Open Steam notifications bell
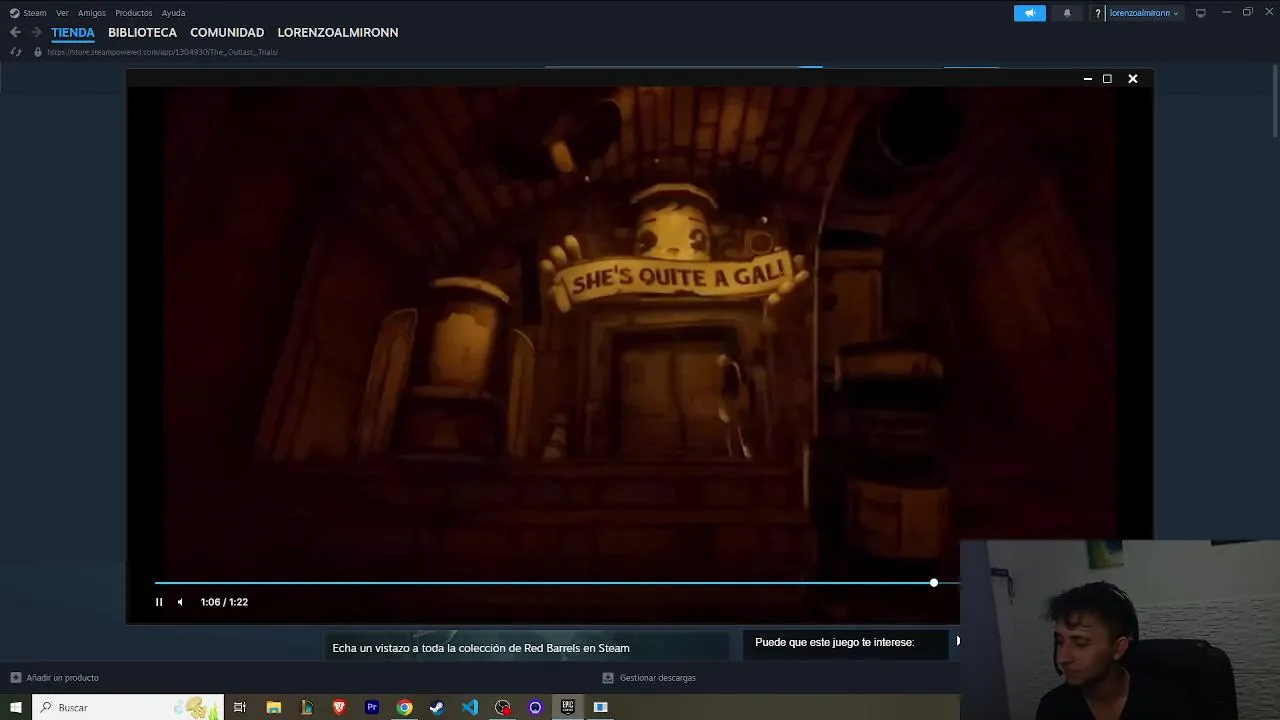The height and width of the screenshot is (720, 1280). click(1067, 13)
